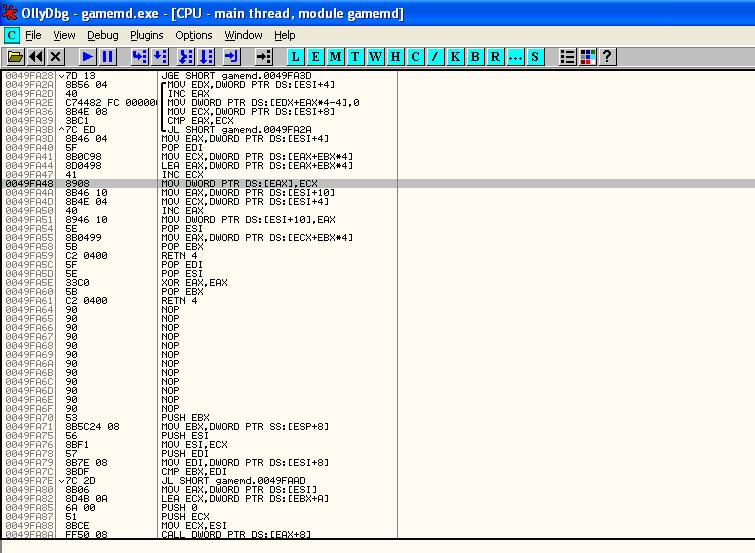Close the debugged program with X icon
This screenshot has width=755, height=553.
point(56,57)
